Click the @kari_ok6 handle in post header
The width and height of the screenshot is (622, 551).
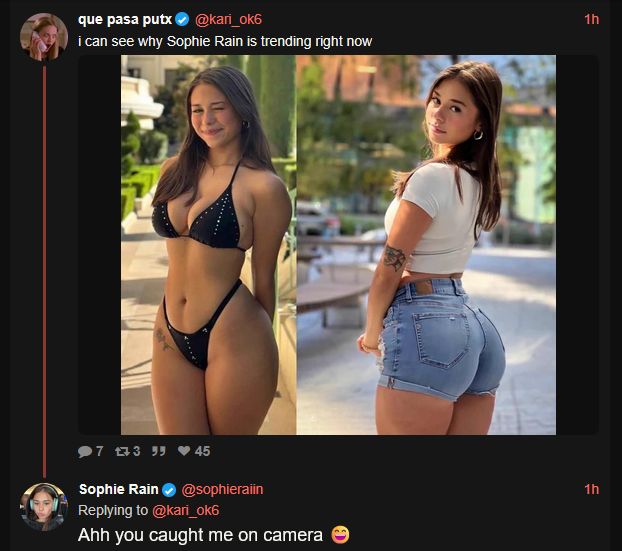tap(228, 19)
